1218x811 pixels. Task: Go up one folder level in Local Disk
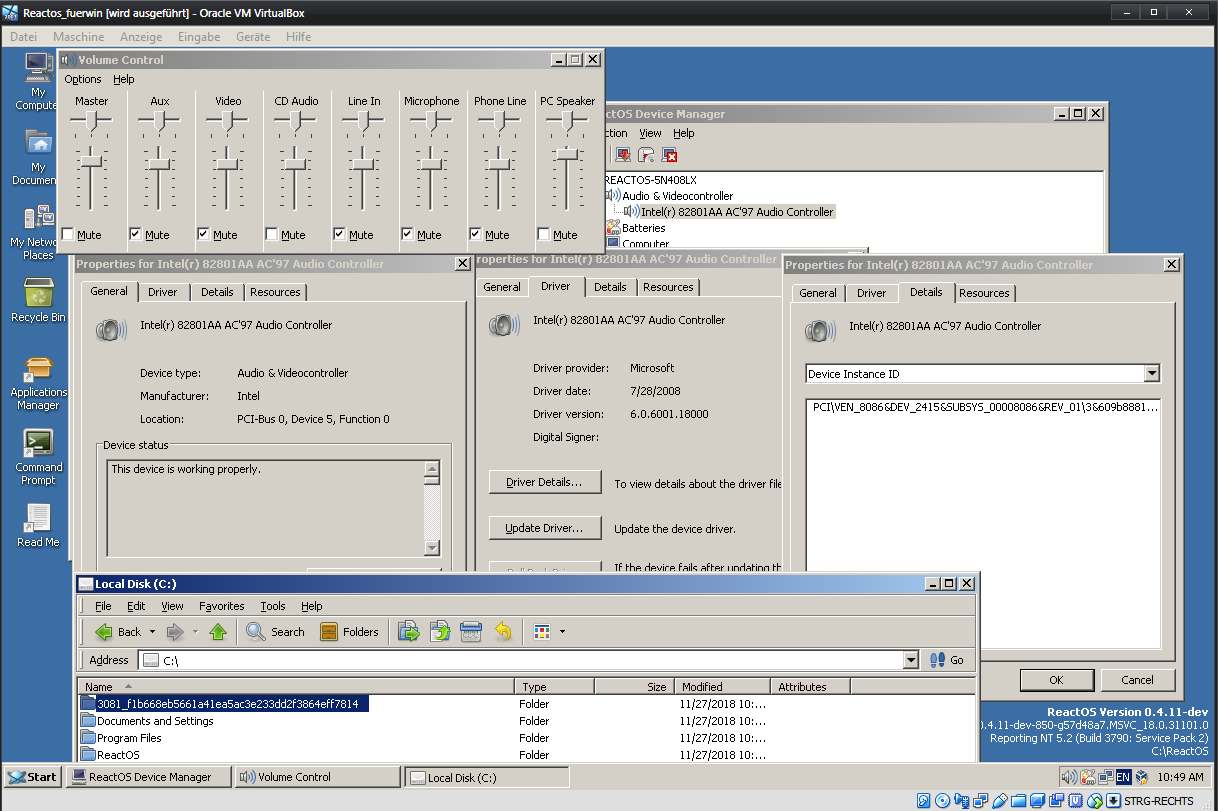218,632
